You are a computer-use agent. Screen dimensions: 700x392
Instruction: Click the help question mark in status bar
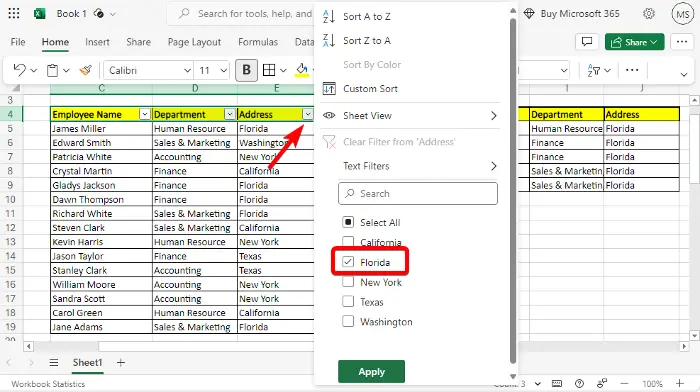[x=579, y=384]
